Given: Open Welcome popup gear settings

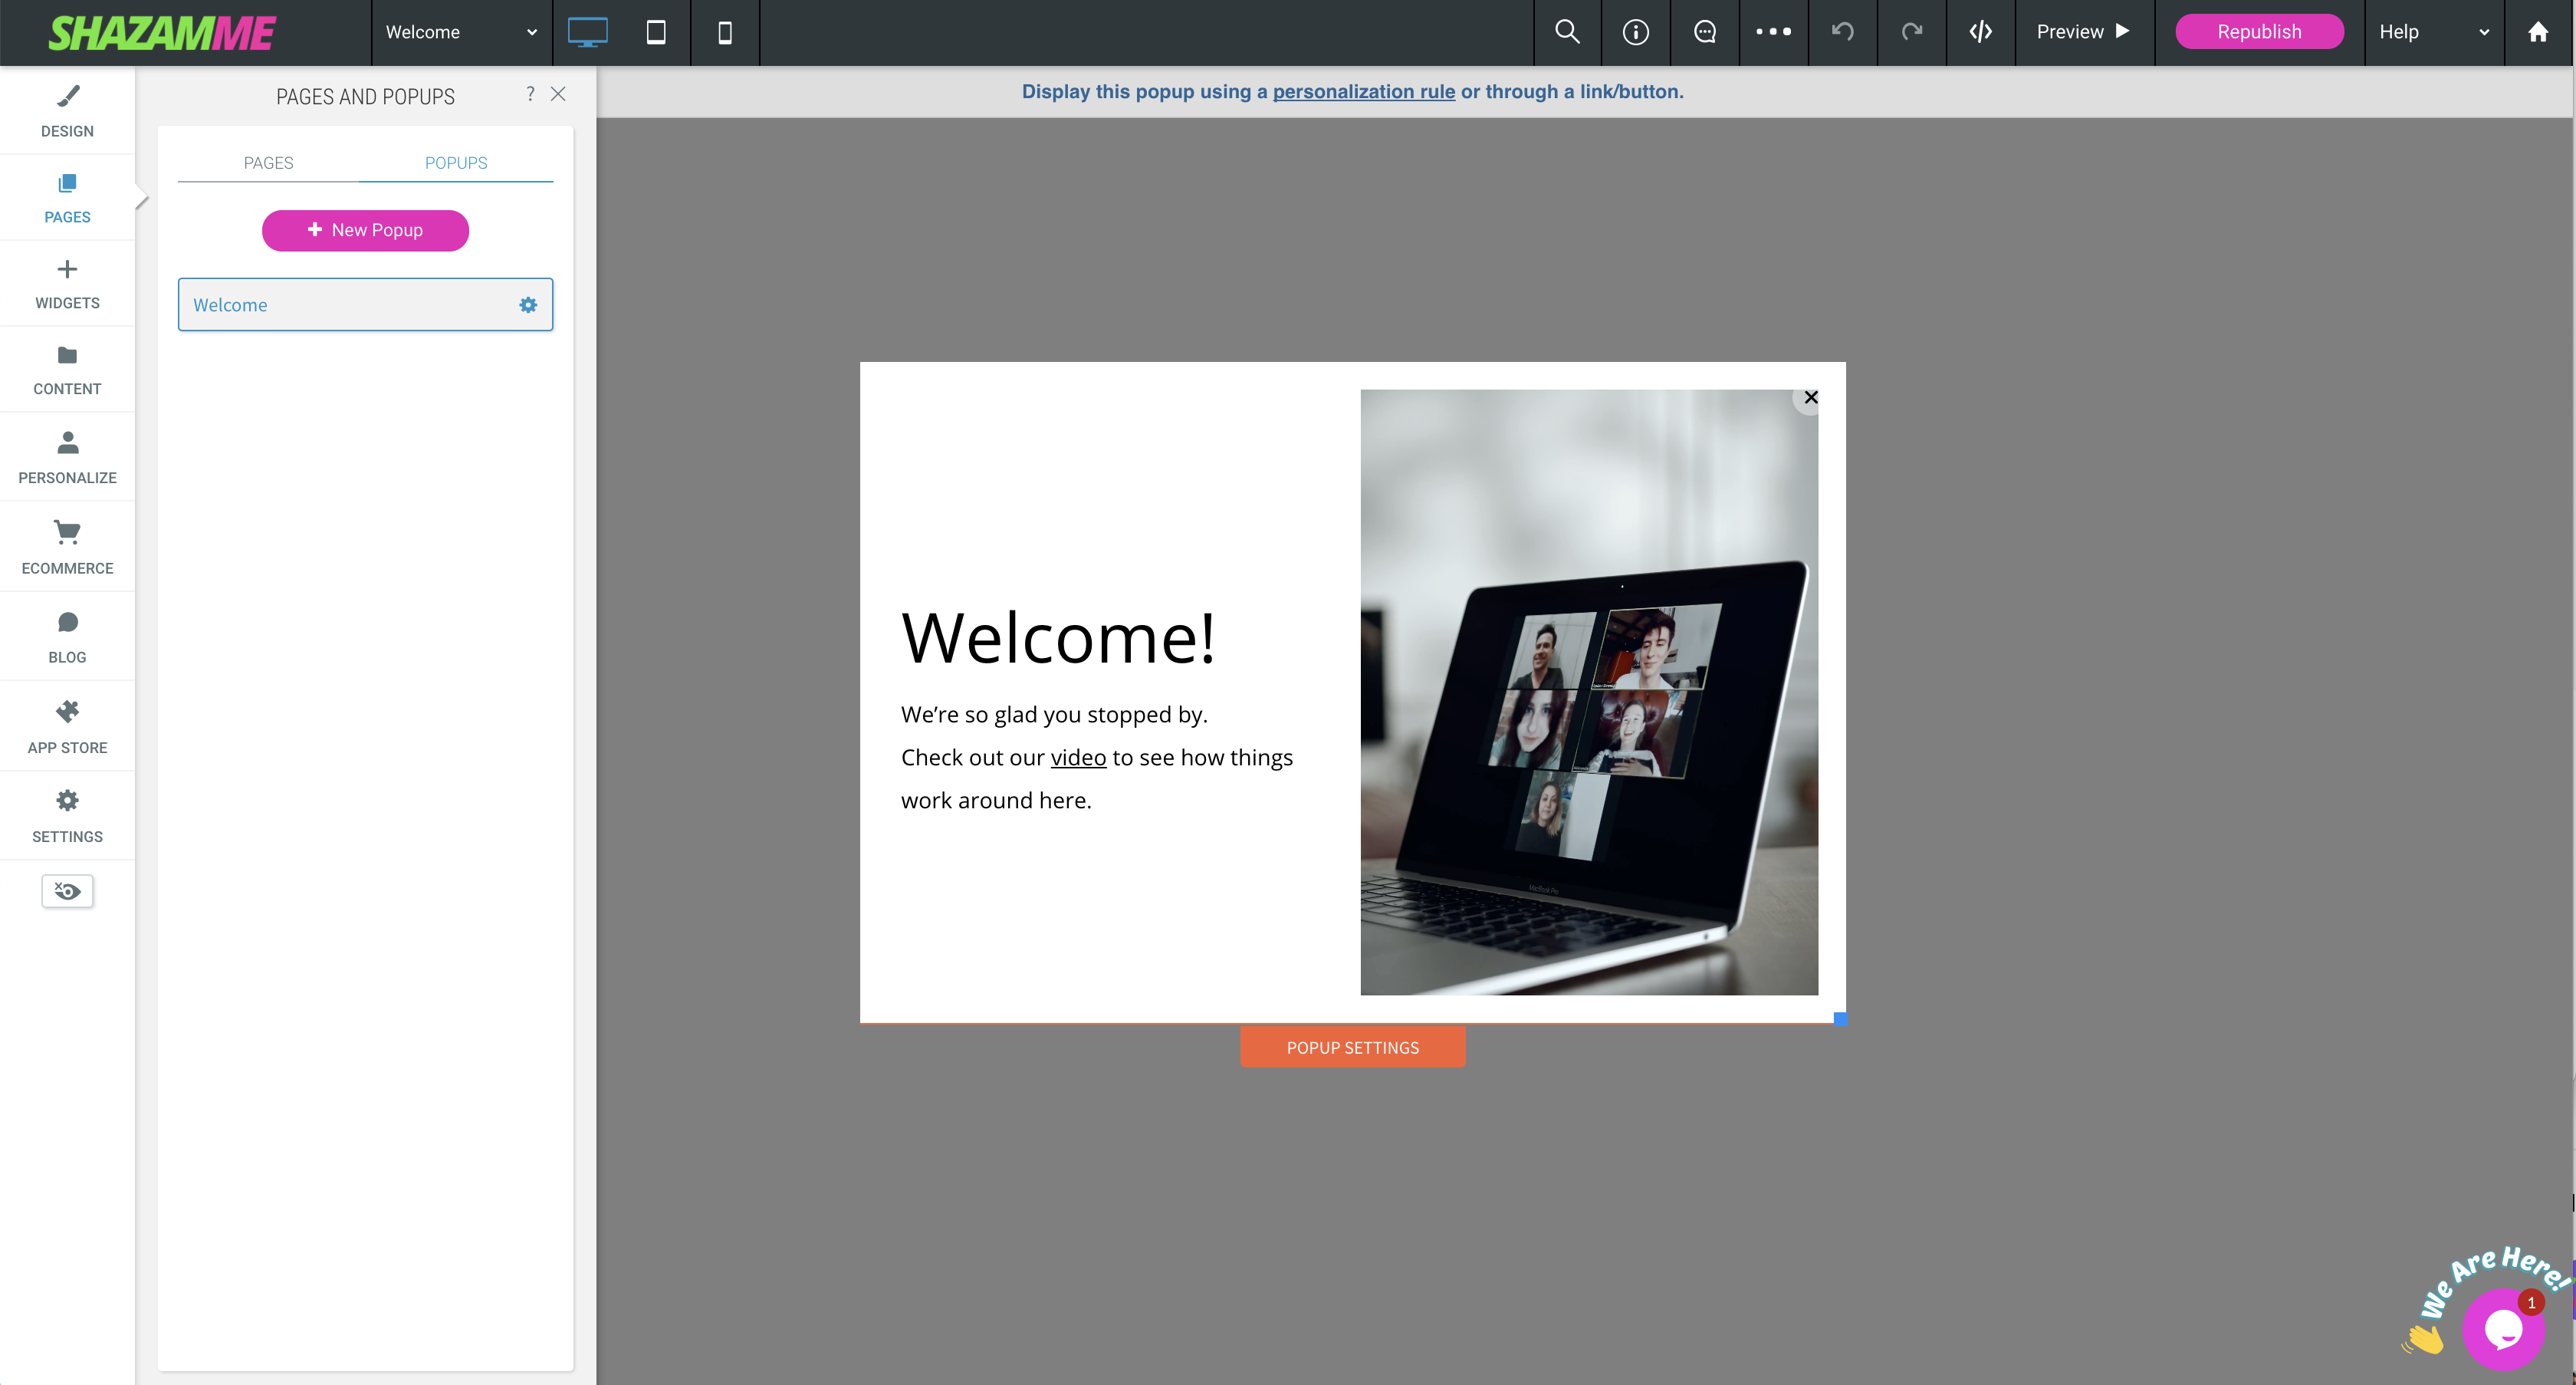Looking at the screenshot, I should point(528,305).
